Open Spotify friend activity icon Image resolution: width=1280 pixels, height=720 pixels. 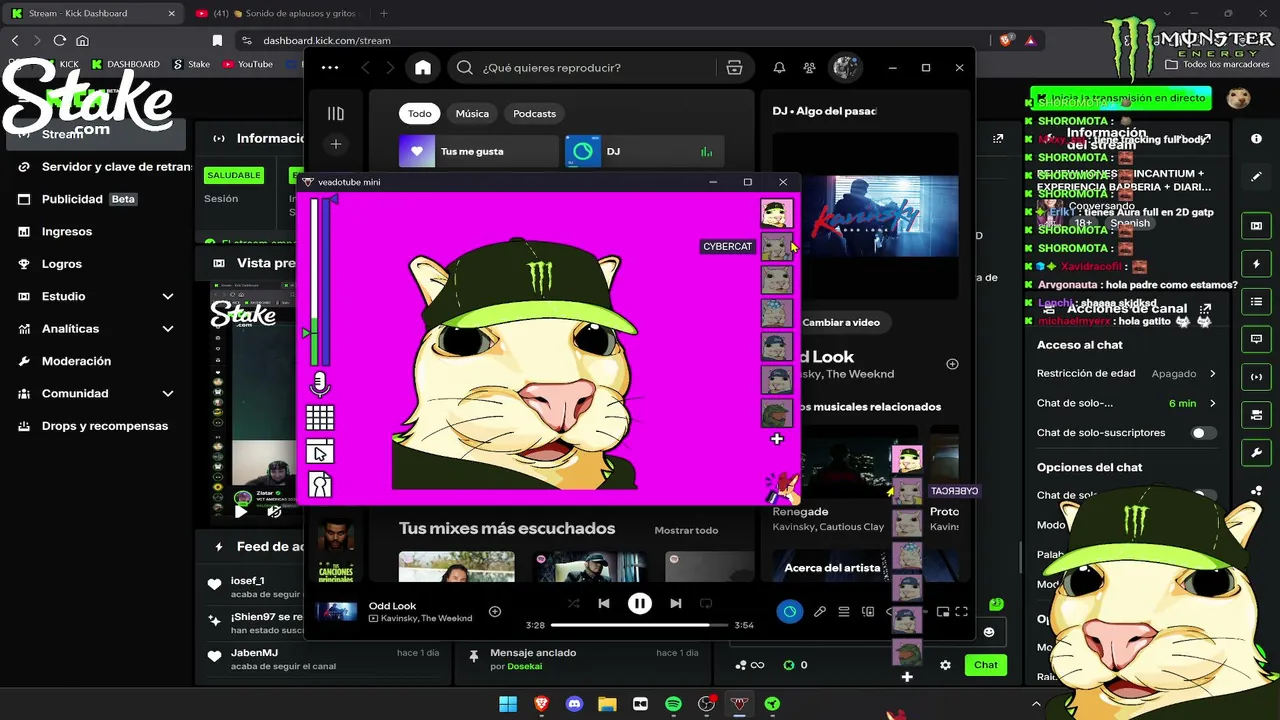(x=810, y=68)
